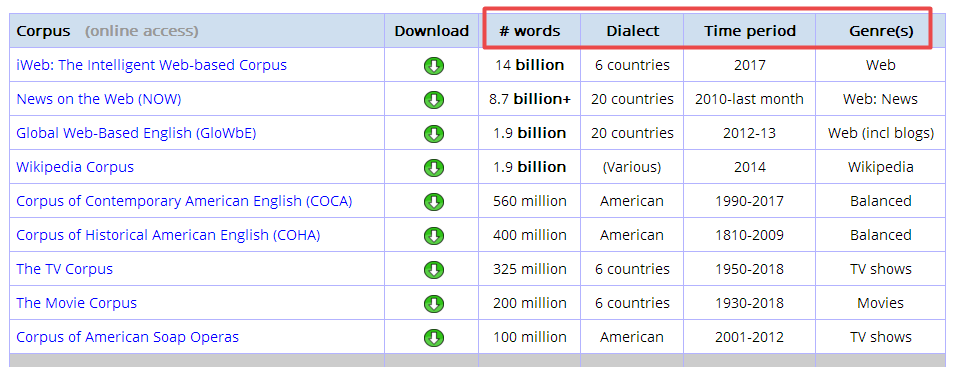Click the 'Time period' column header

tap(750, 31)
